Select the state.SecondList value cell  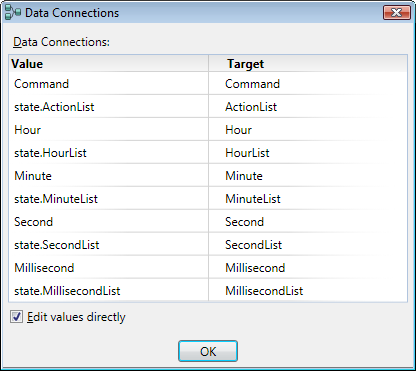pos(109,245)
